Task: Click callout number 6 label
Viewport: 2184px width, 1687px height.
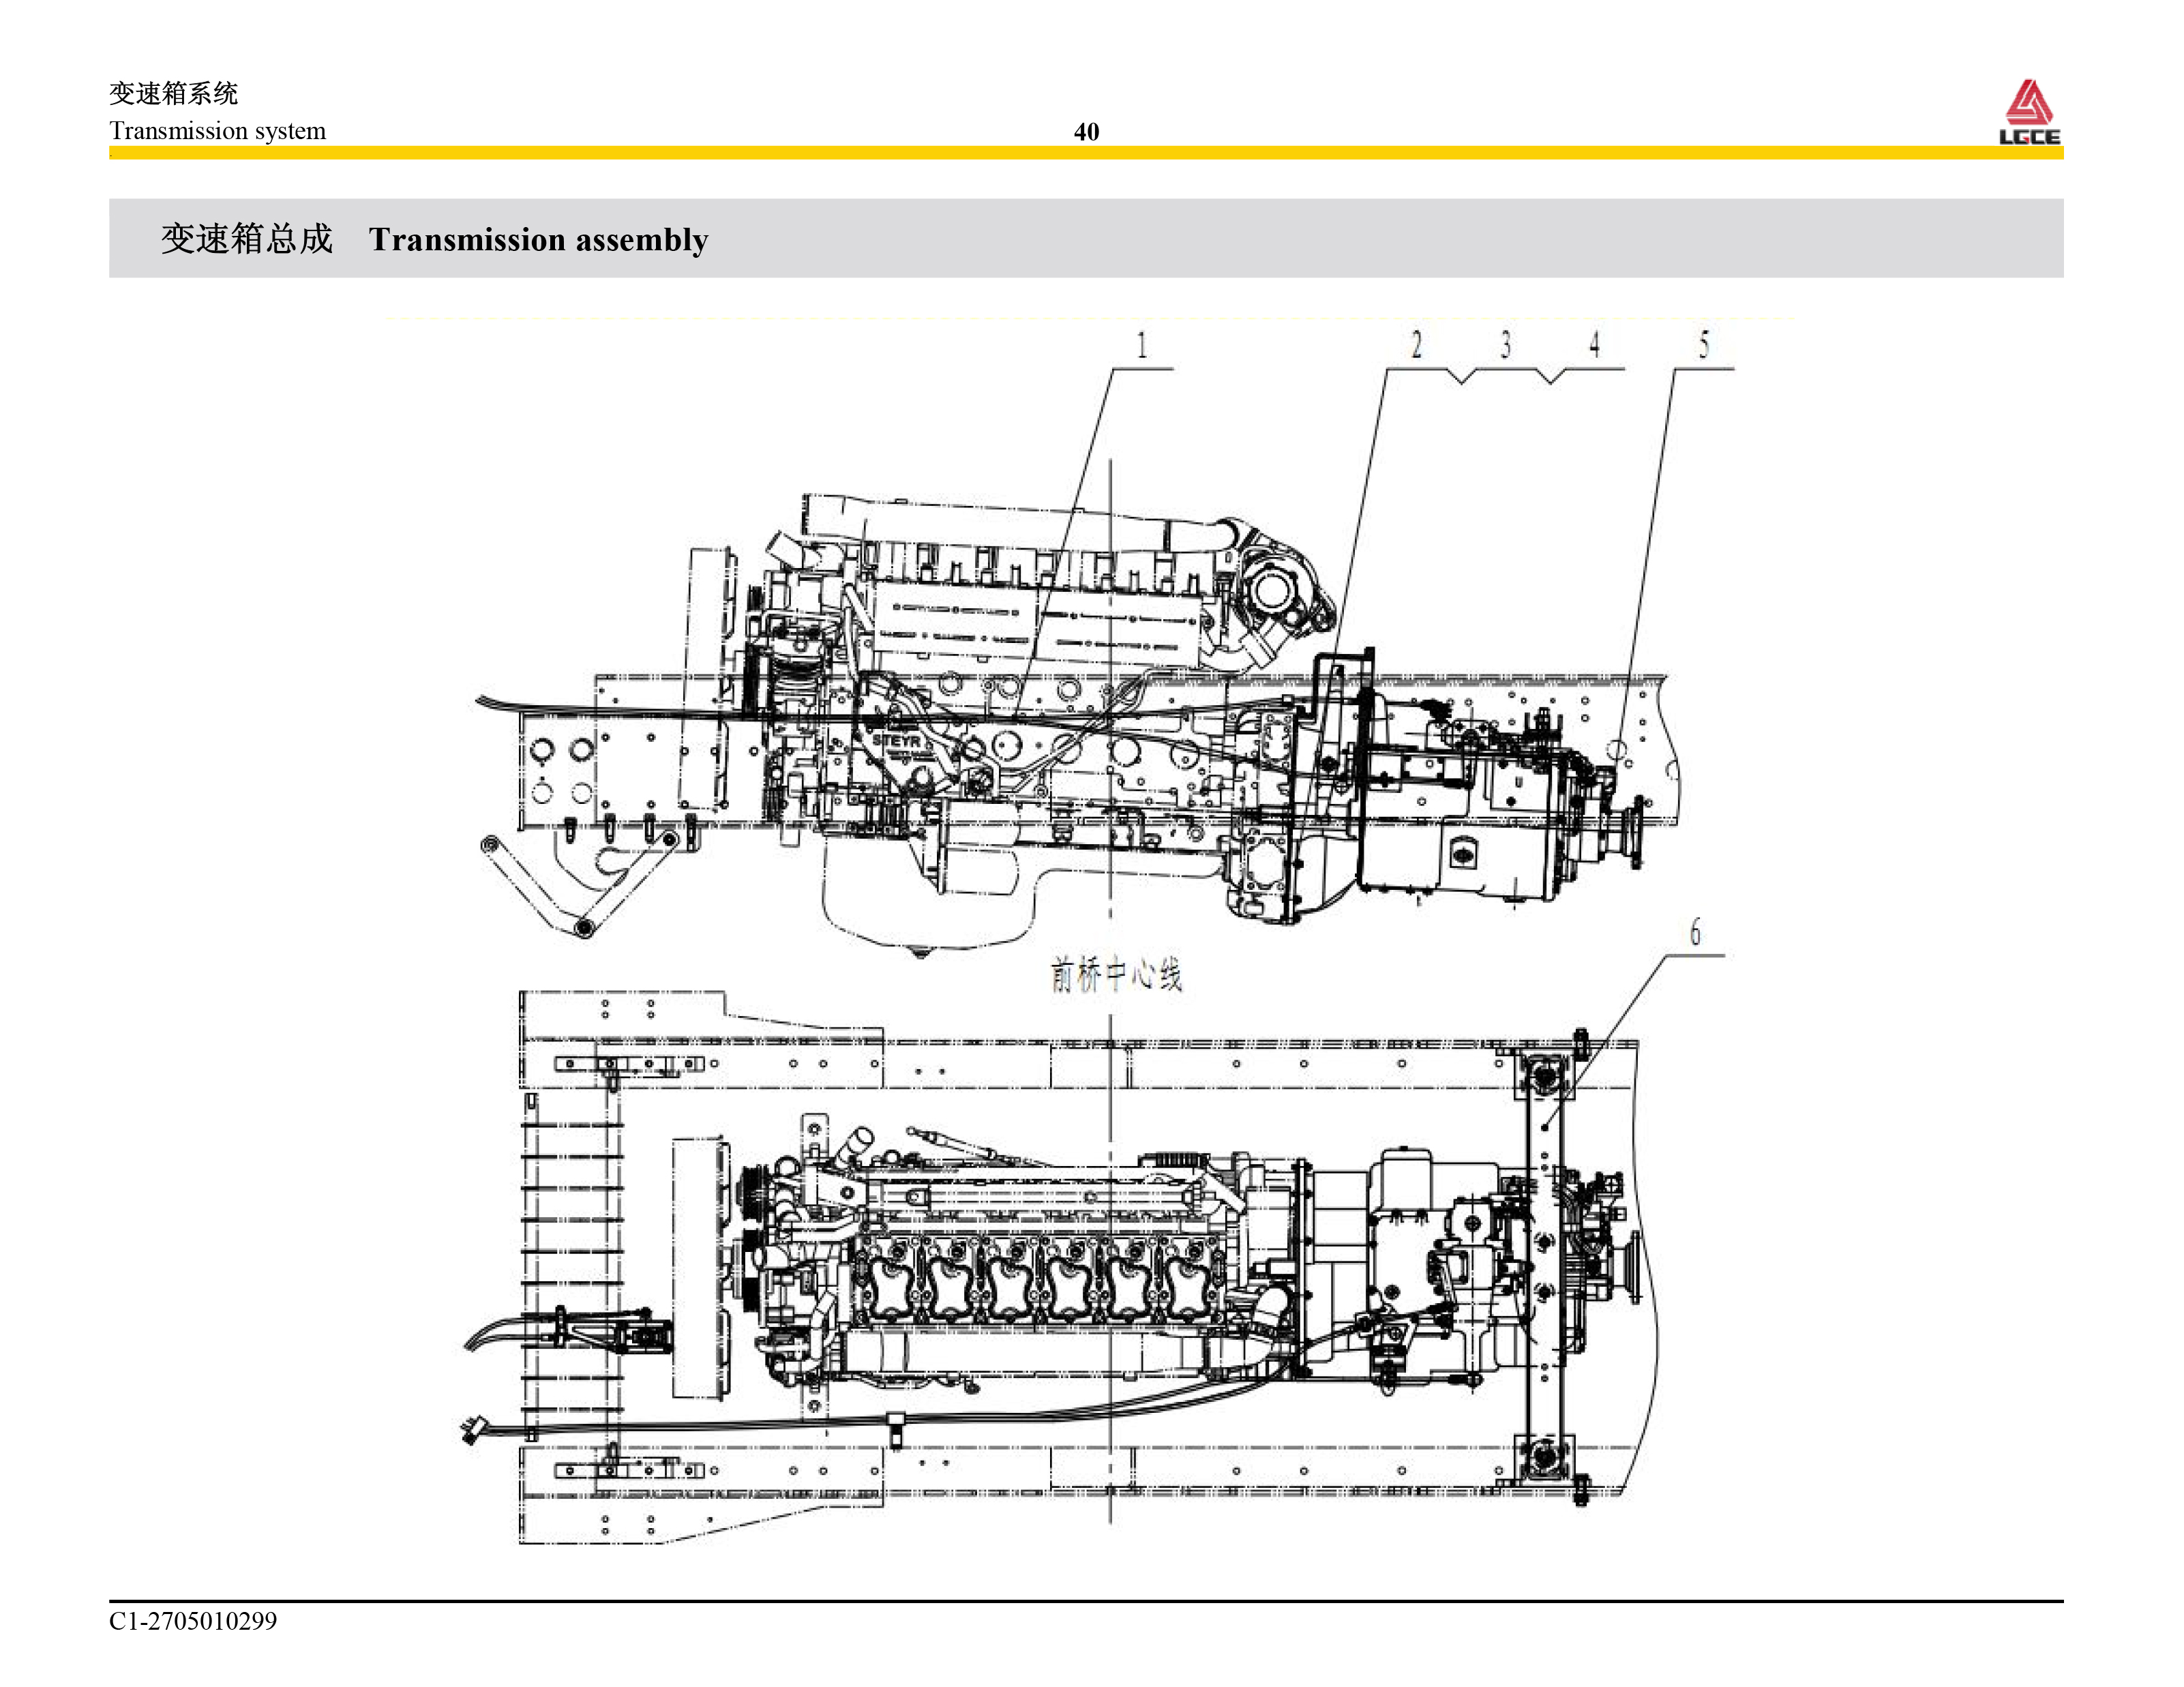Action: tap(1695, 932)
